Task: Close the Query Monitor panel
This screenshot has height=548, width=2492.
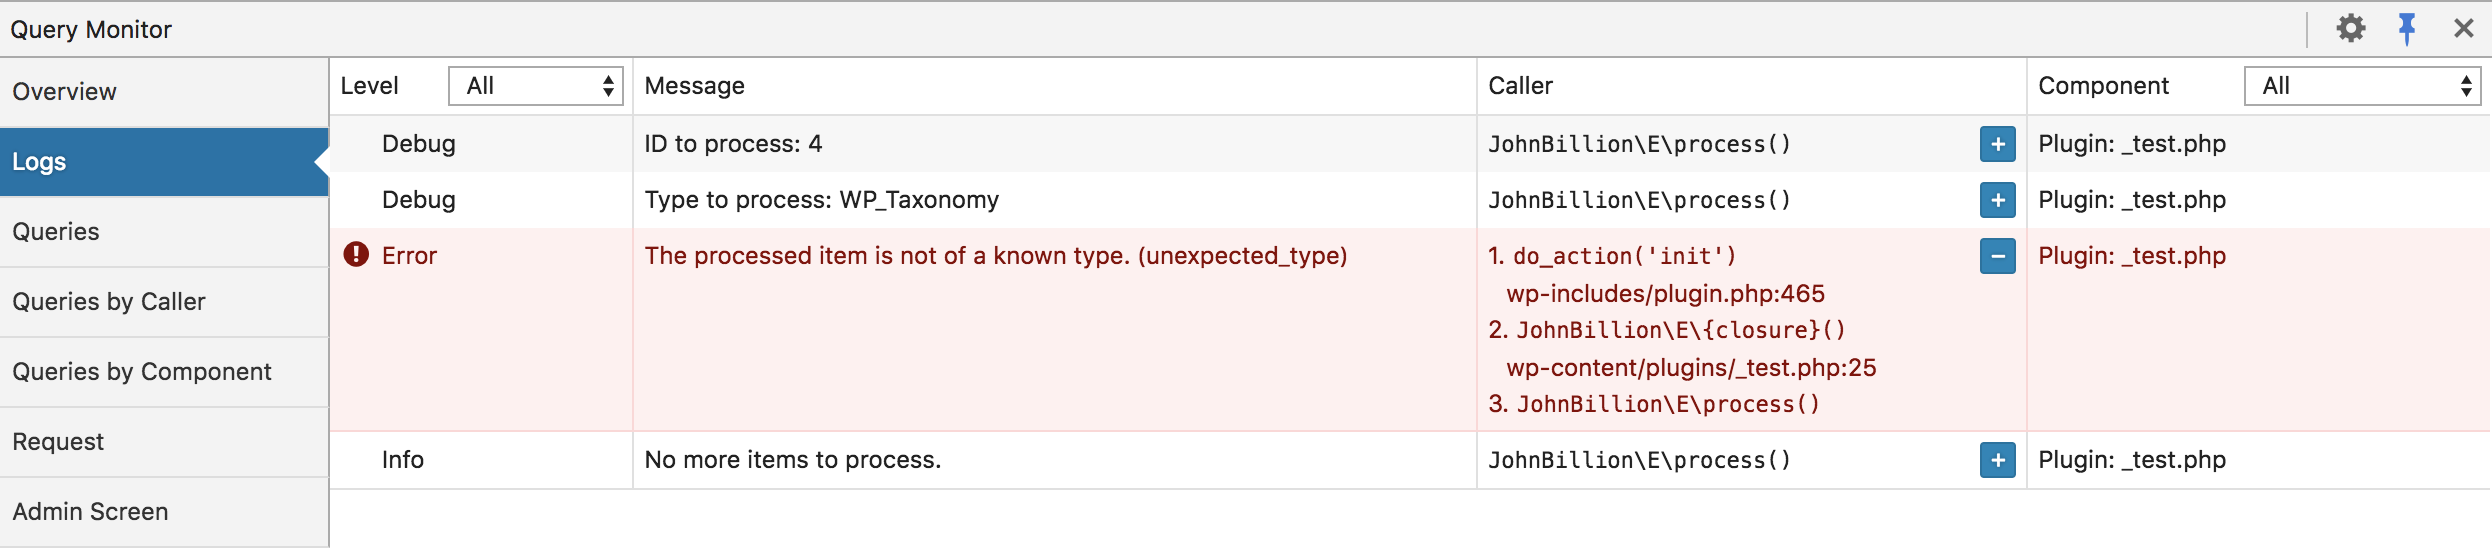Action: pyautogui.click(x=2463, y=28)
